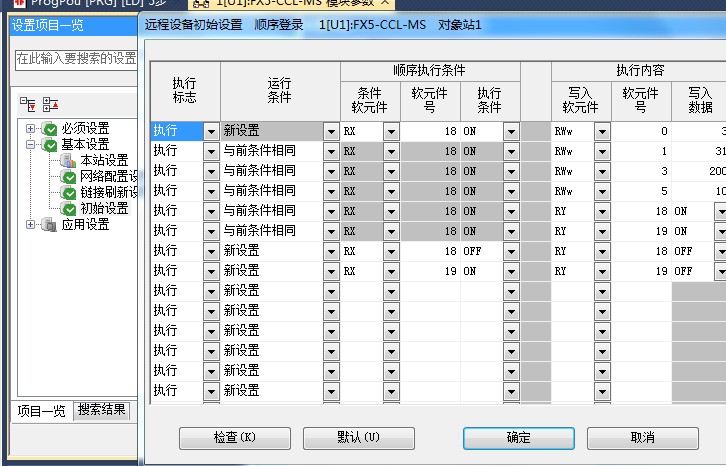Click the 检查(K) button

(234, 438)
